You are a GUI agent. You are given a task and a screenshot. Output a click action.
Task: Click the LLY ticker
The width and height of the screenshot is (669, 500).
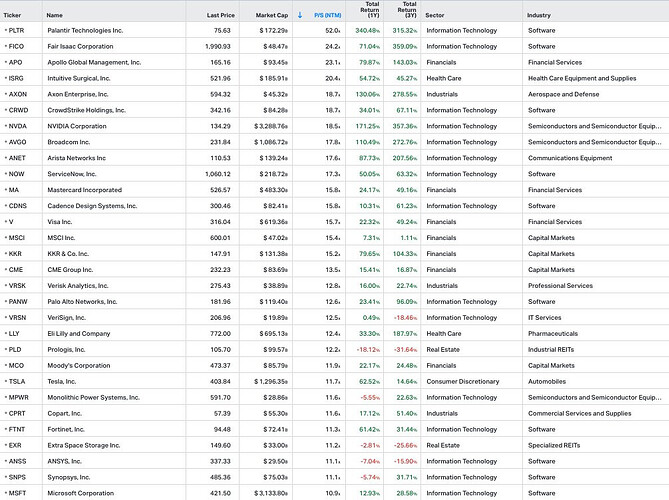[14, 334]
